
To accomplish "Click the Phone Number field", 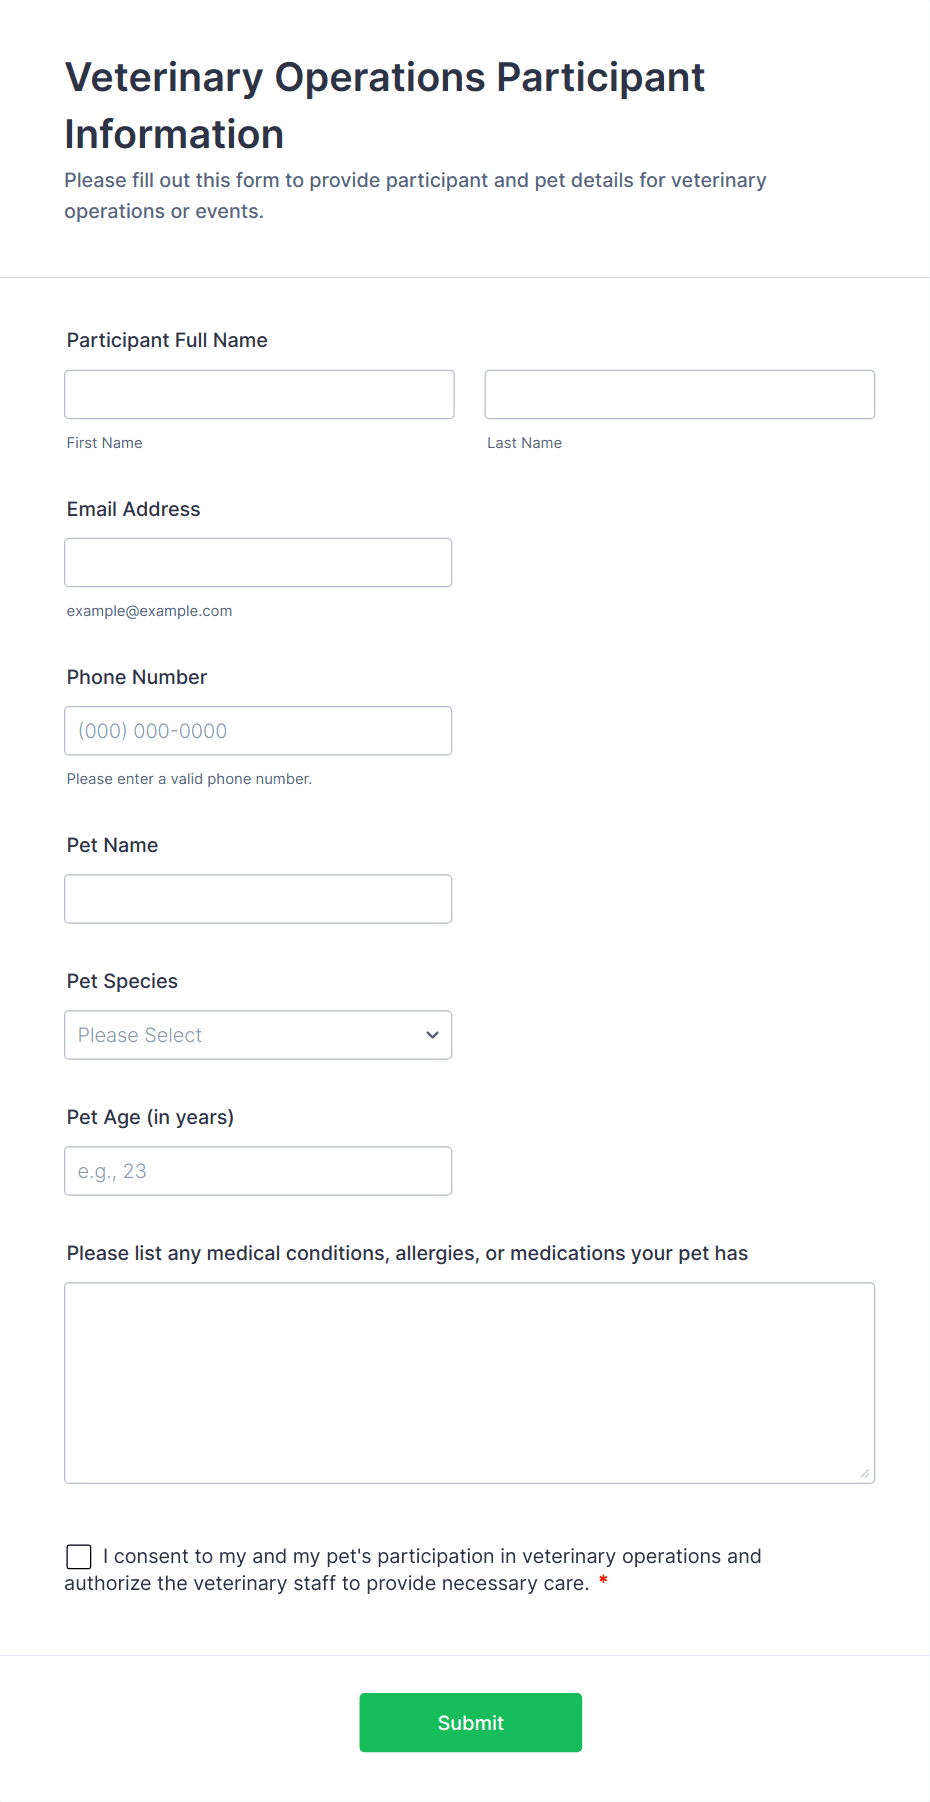I will point(258,731).
